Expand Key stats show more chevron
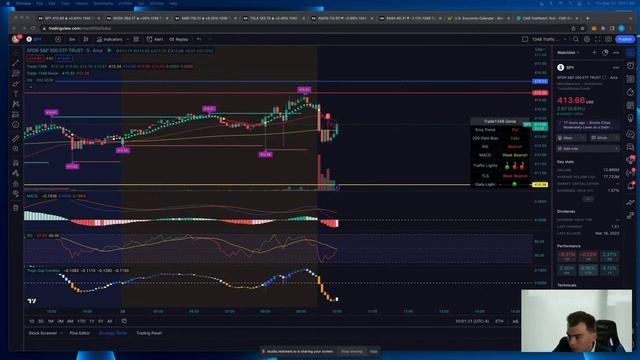 (588, 199)
